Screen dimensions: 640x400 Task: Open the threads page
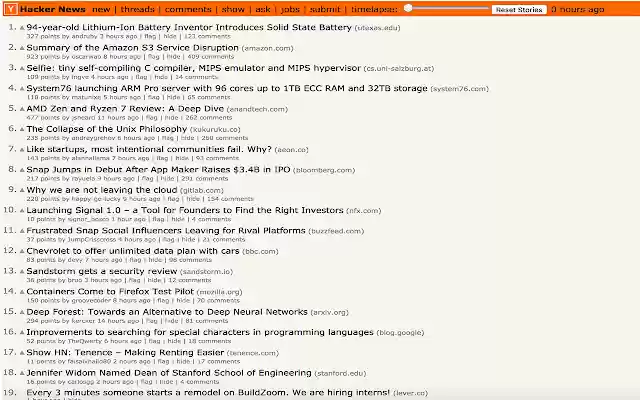click(137, 9)
